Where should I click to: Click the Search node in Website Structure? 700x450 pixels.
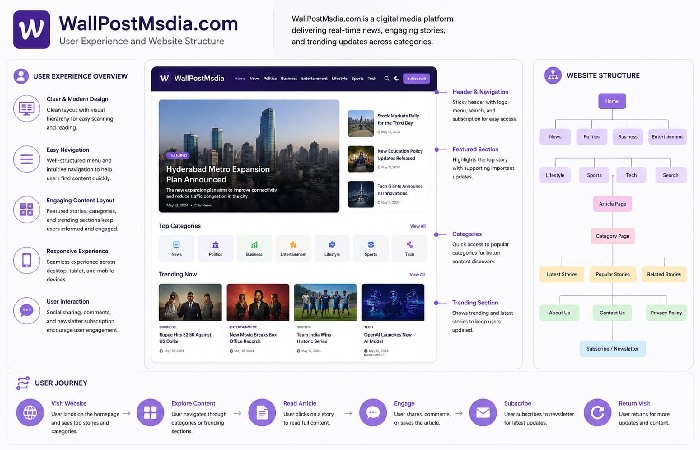pyautogui.click(x=671, y=175)
